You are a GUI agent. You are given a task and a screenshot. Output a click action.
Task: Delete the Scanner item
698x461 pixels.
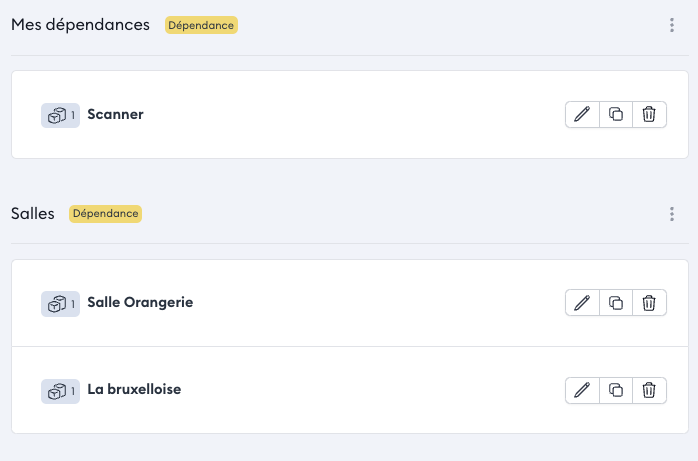click(x=649, y=114)
